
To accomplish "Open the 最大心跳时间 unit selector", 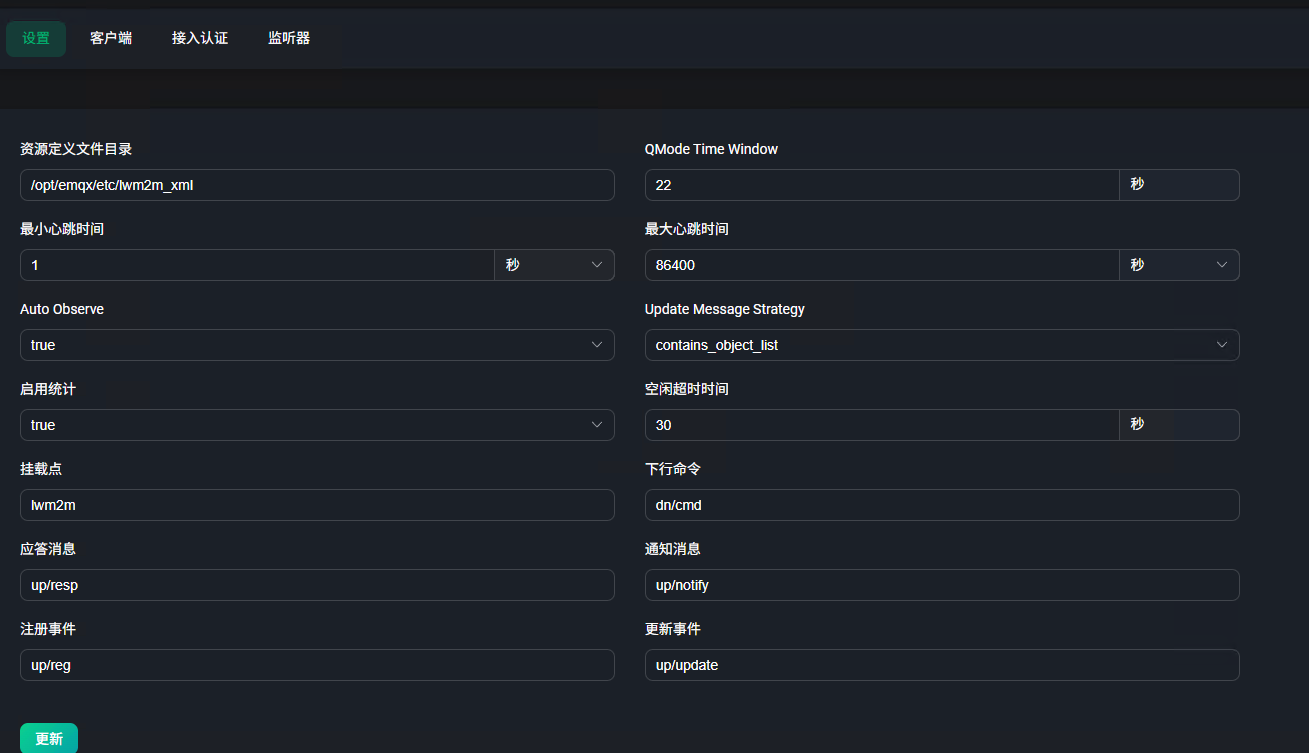I will click(x=1178, y=265).
